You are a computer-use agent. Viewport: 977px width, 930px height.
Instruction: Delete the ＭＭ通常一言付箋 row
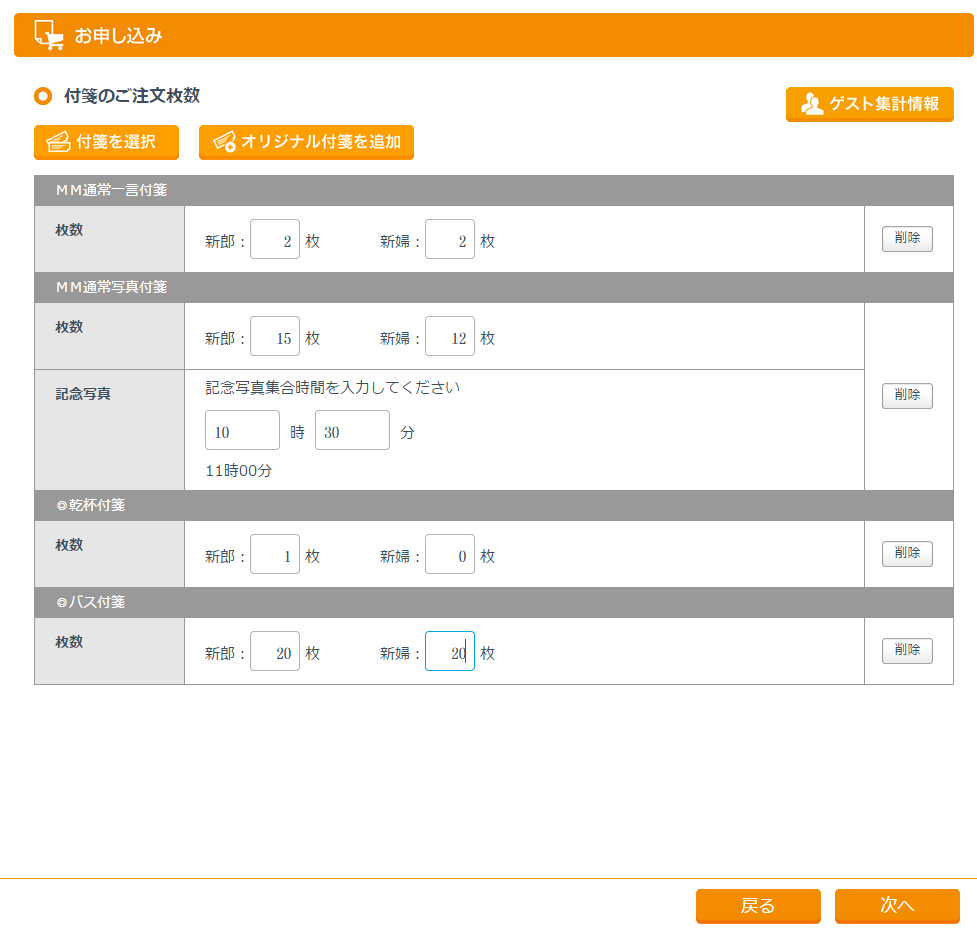[x=907, y=239]
